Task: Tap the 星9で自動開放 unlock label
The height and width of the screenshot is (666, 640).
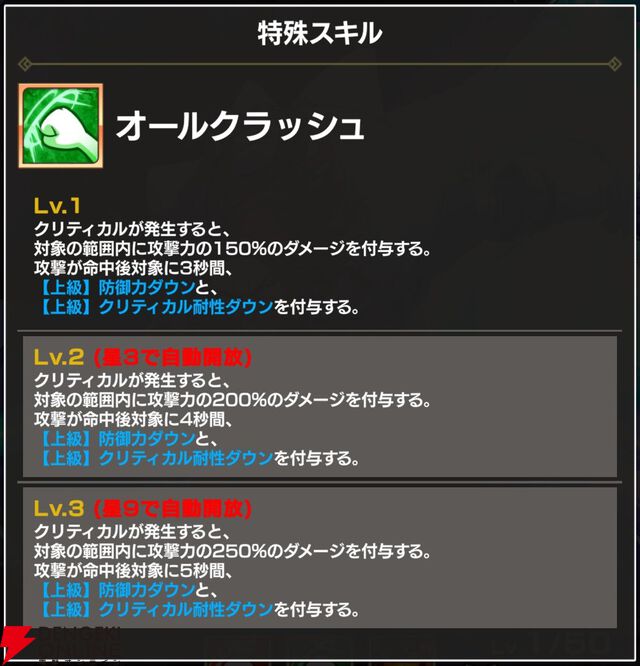Action: [x=173, y=508]
